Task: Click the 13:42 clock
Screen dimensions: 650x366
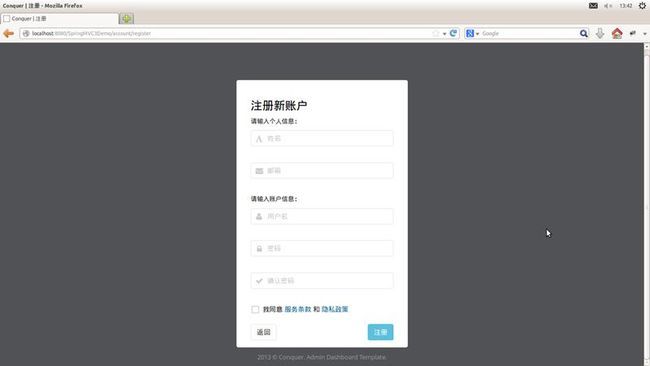Action: pyautogui.click(x=626, y=6)
